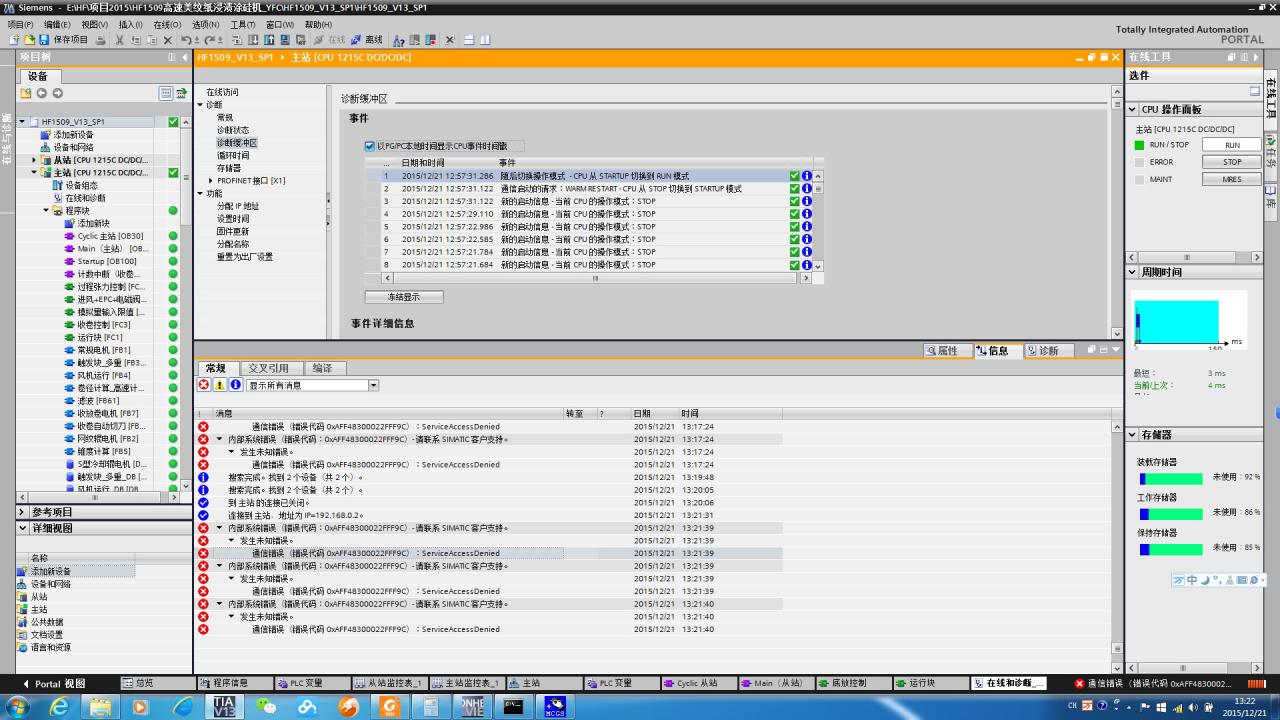Click the MRES button on CPU panel

1232,179
